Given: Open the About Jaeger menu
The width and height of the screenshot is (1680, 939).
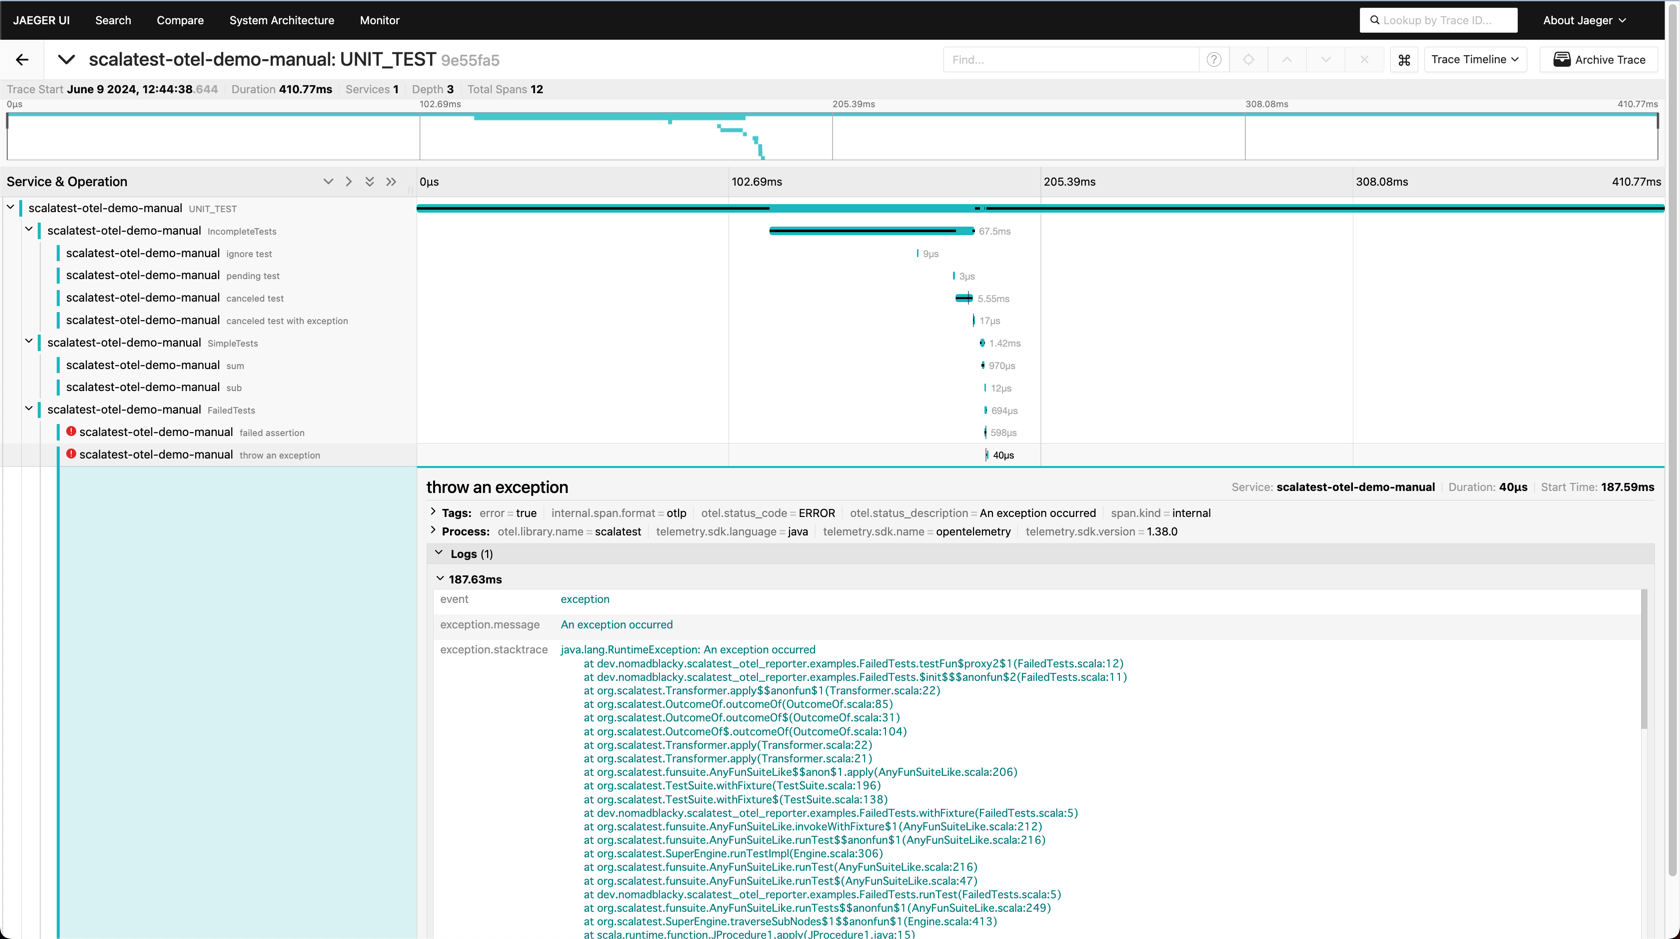Looking at the screenshot, I should (x=1584, y=20).
